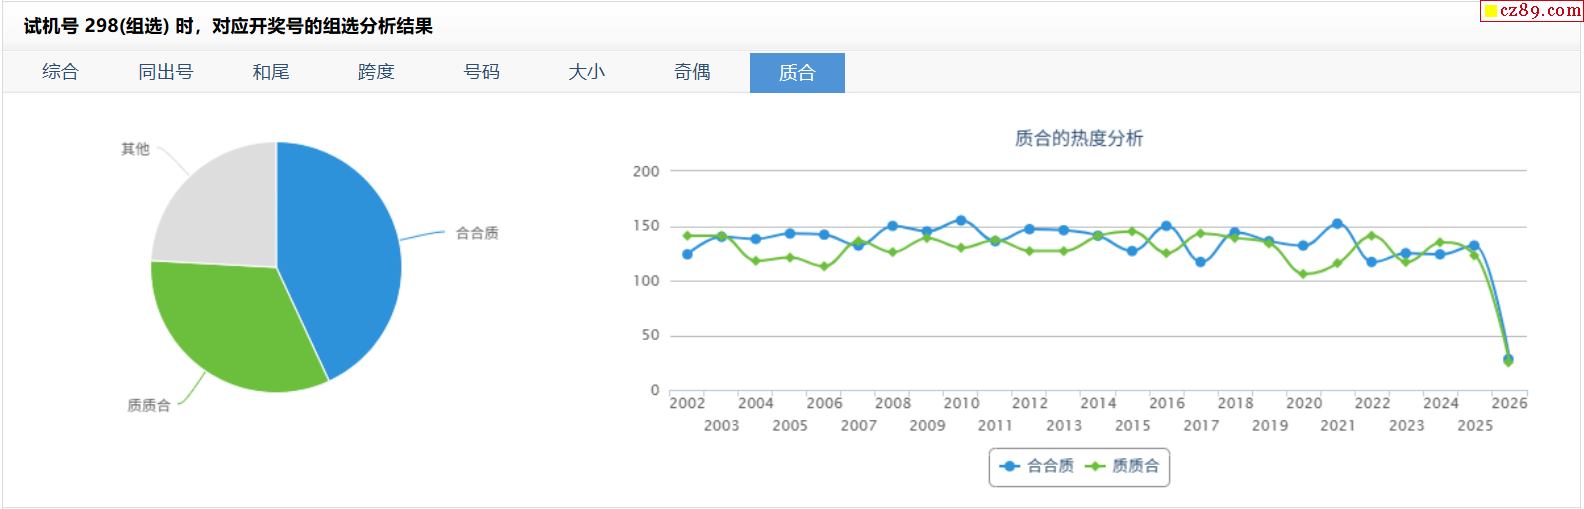This screenshot has width=1584, height=509.
Task: Toggle the 合合质 series in chart legend
Action: click(x=1038, y=466)
